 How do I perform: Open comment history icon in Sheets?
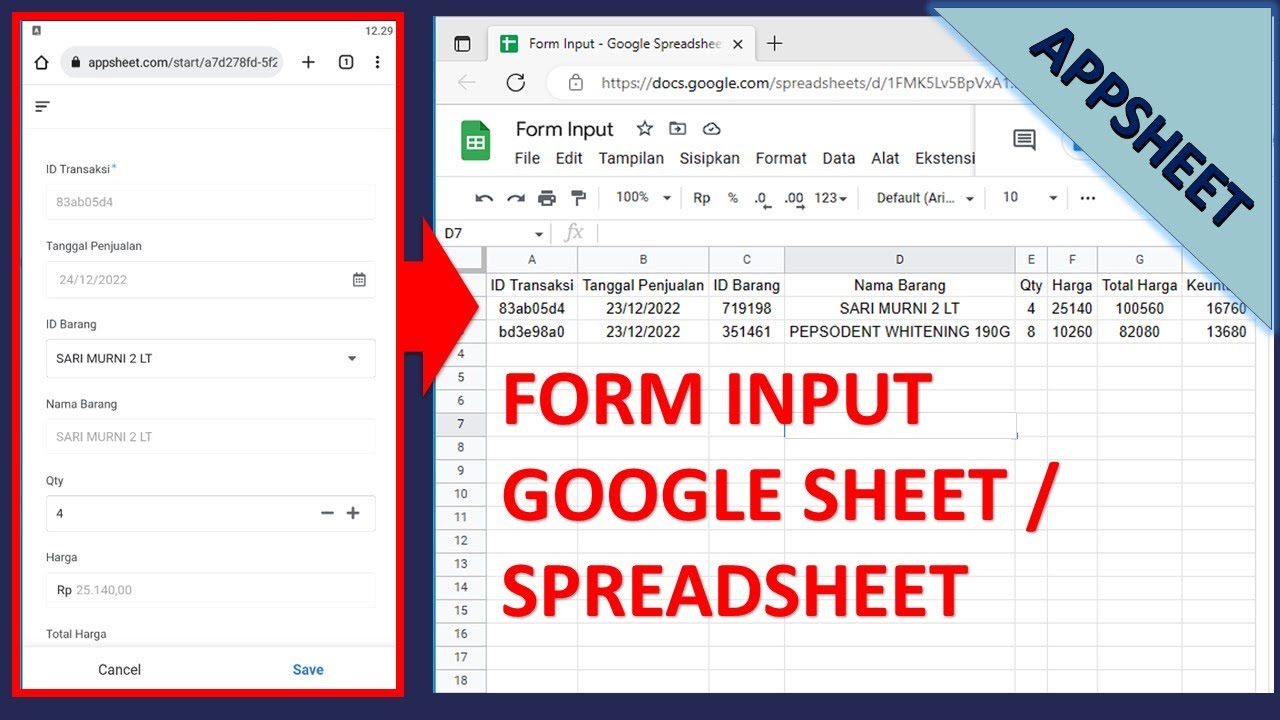pyautogui.click(x=1024, y=140)
